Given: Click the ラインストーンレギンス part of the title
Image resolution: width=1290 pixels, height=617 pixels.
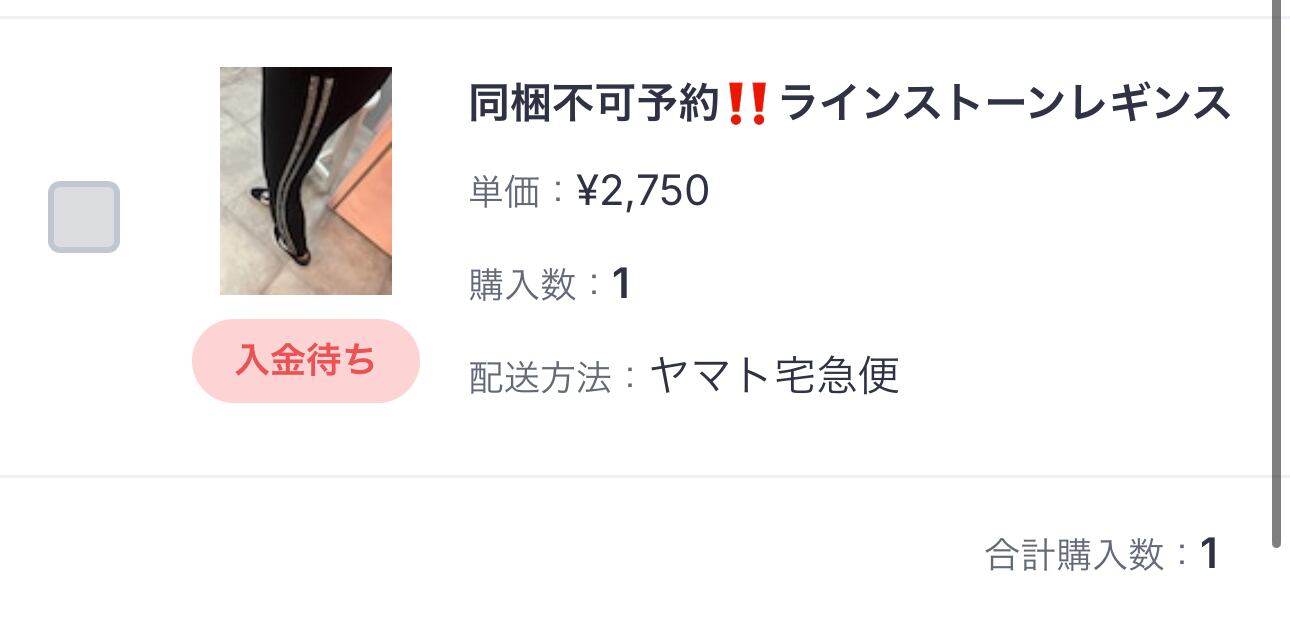Looking at the screenshot, I should pyautogui.click(x=1004, y=104).
